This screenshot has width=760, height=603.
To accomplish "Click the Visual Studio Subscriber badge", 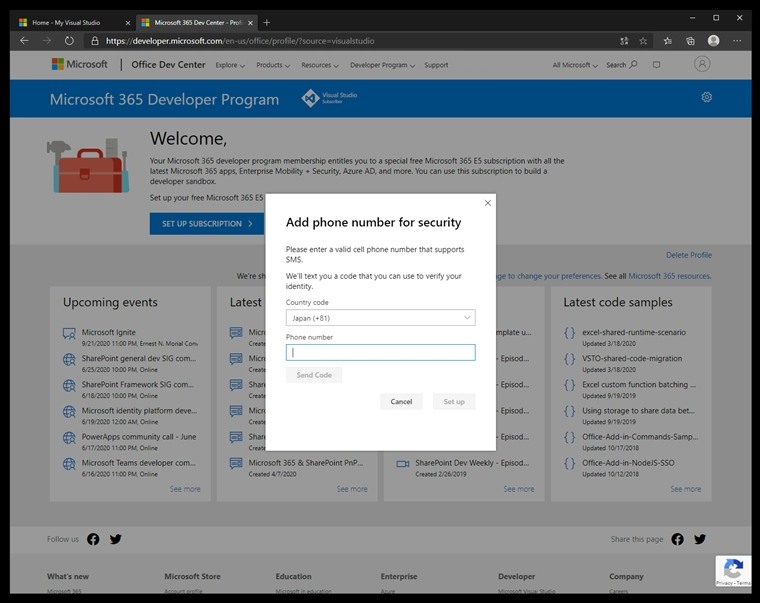I will coord(329,98).
